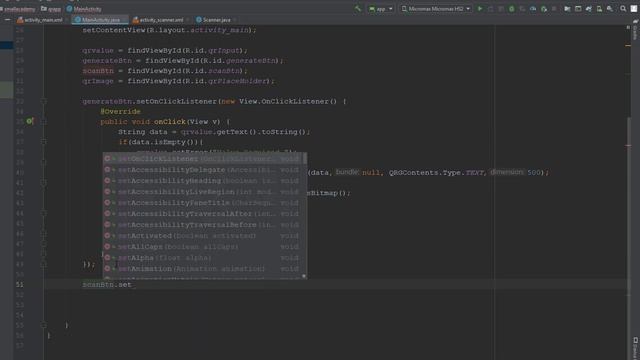
Task: Close the Scanner.java tab
Action: 236,20
